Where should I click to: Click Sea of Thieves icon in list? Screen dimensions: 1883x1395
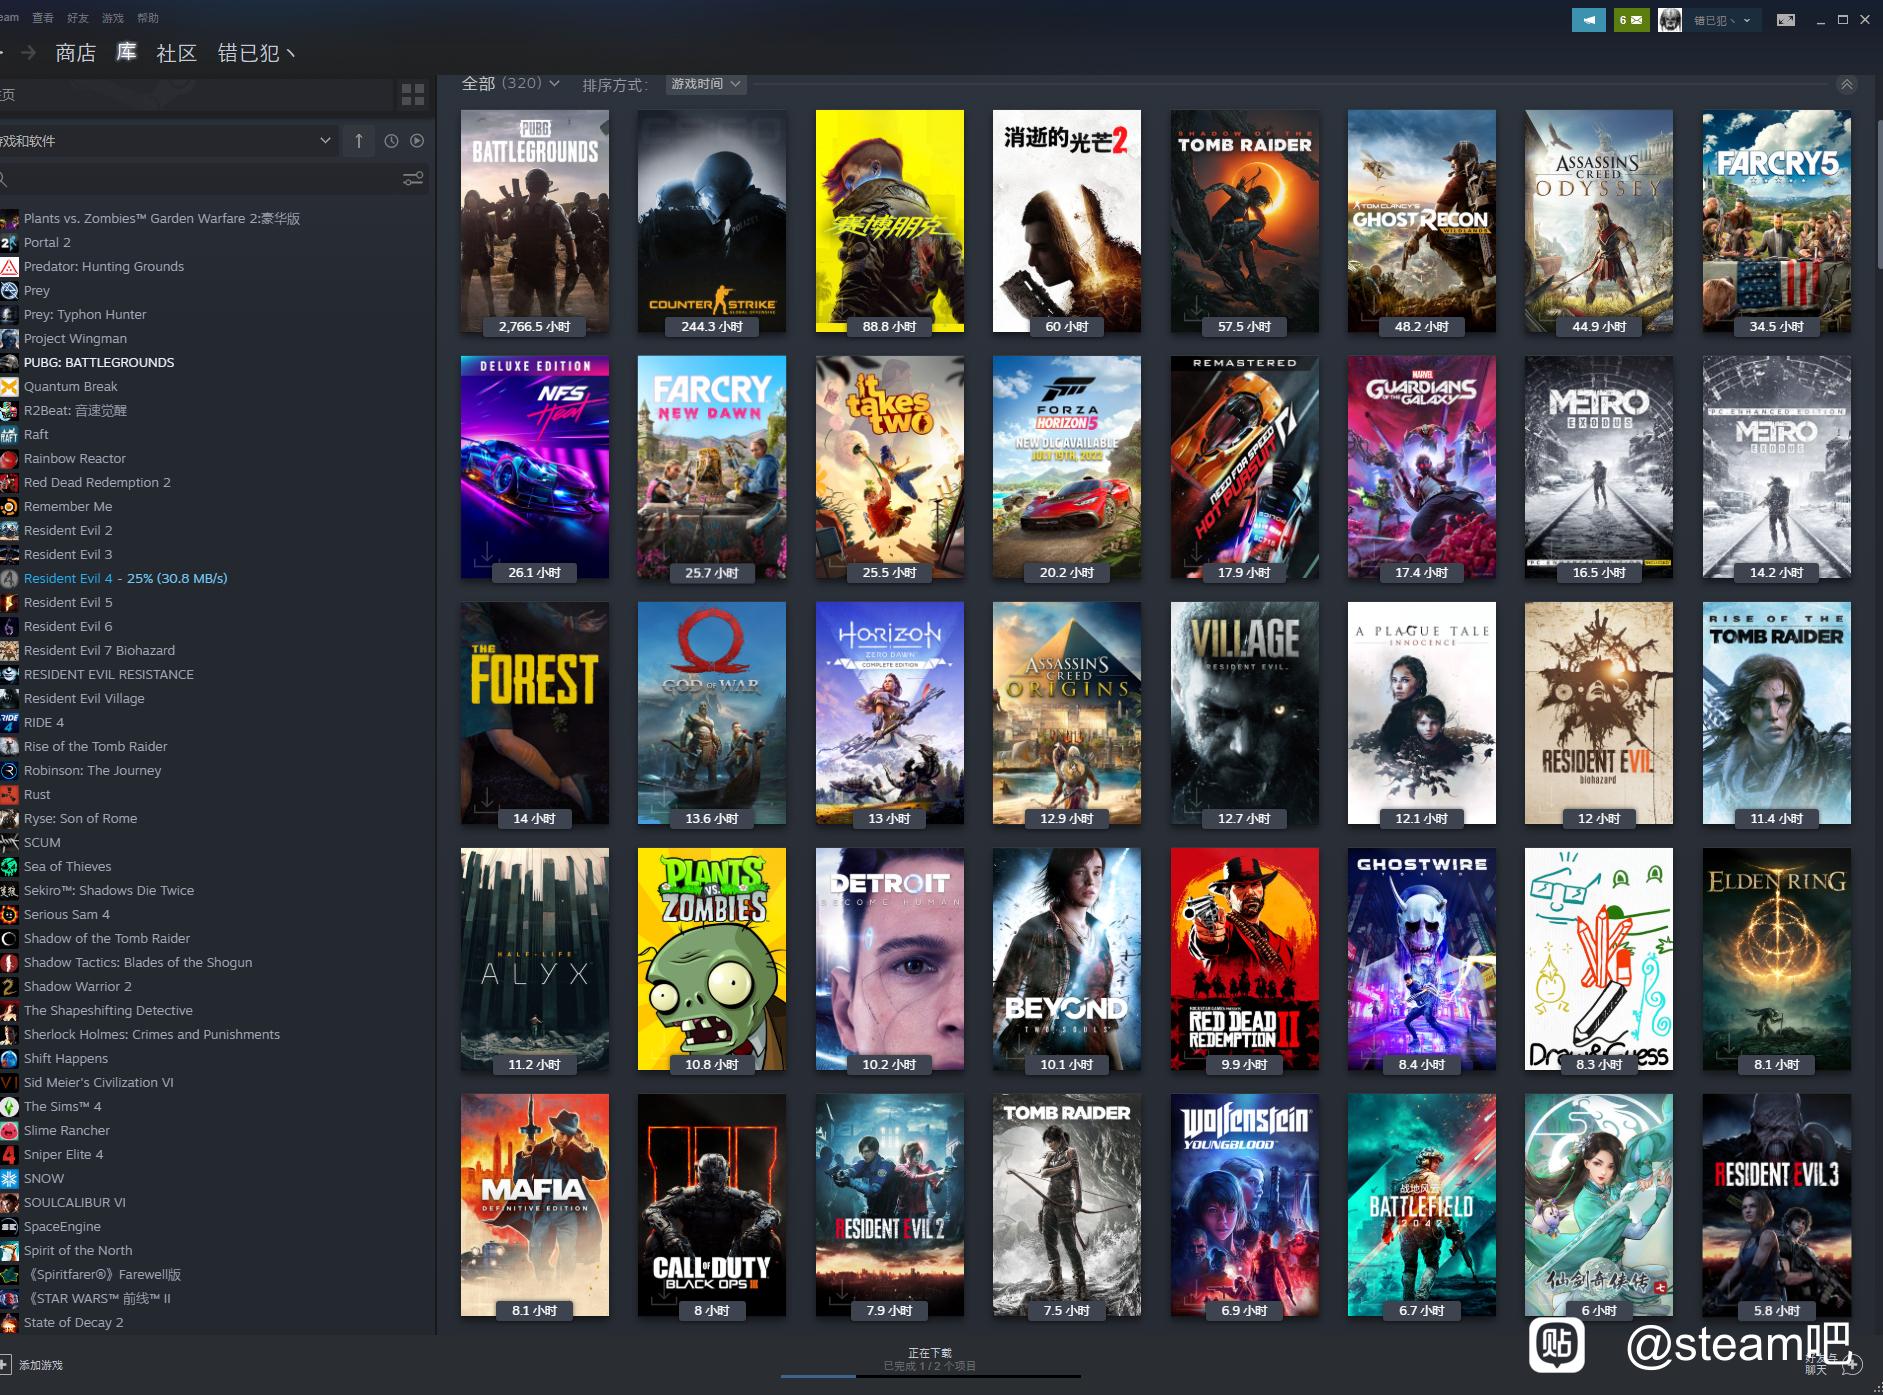(x=9, y=866)
